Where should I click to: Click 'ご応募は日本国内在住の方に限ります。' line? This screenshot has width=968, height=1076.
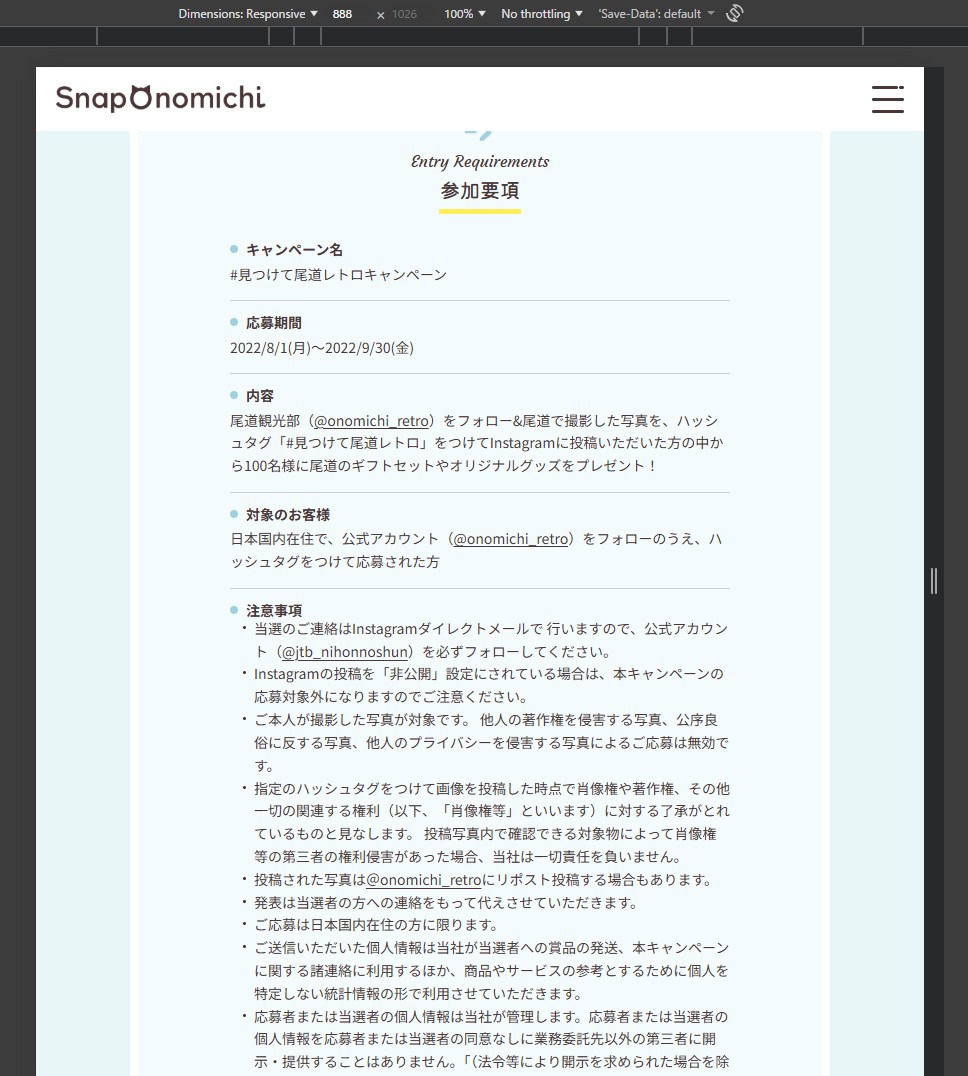(376, 925)
